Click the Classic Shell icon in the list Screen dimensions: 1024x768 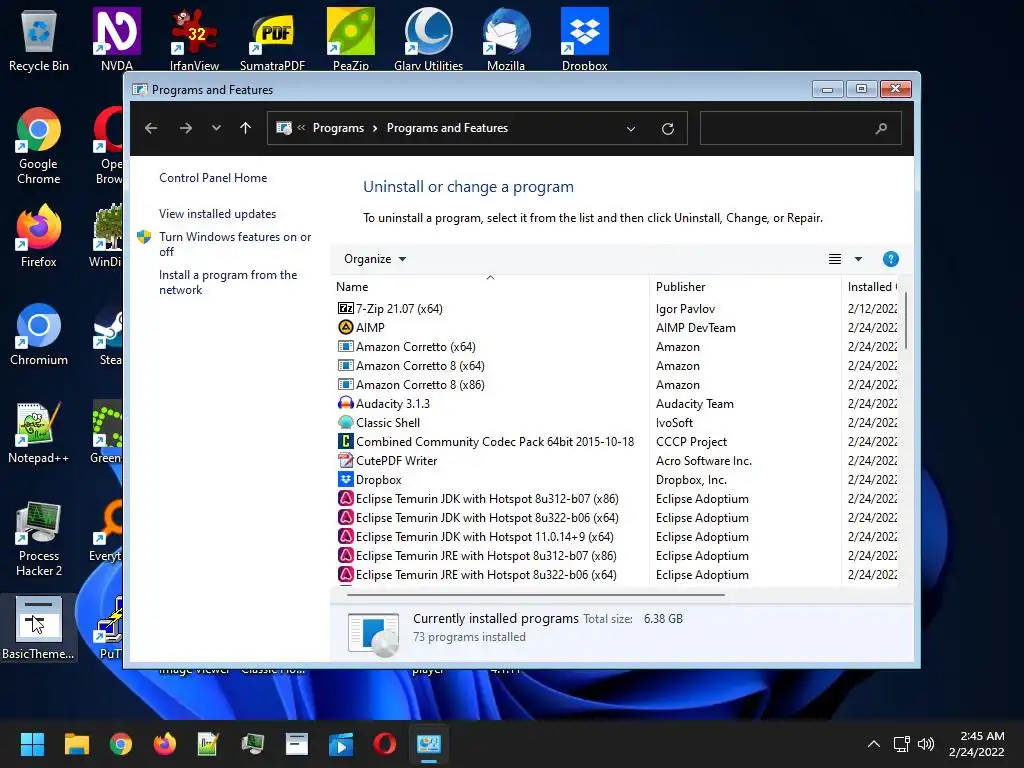pos(345,423)
